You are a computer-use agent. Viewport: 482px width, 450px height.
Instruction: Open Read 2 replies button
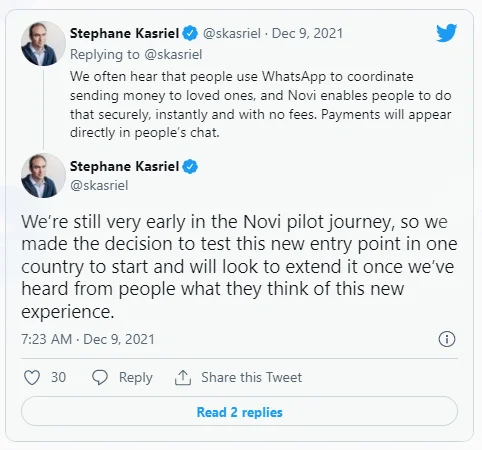tap(239, 412)
